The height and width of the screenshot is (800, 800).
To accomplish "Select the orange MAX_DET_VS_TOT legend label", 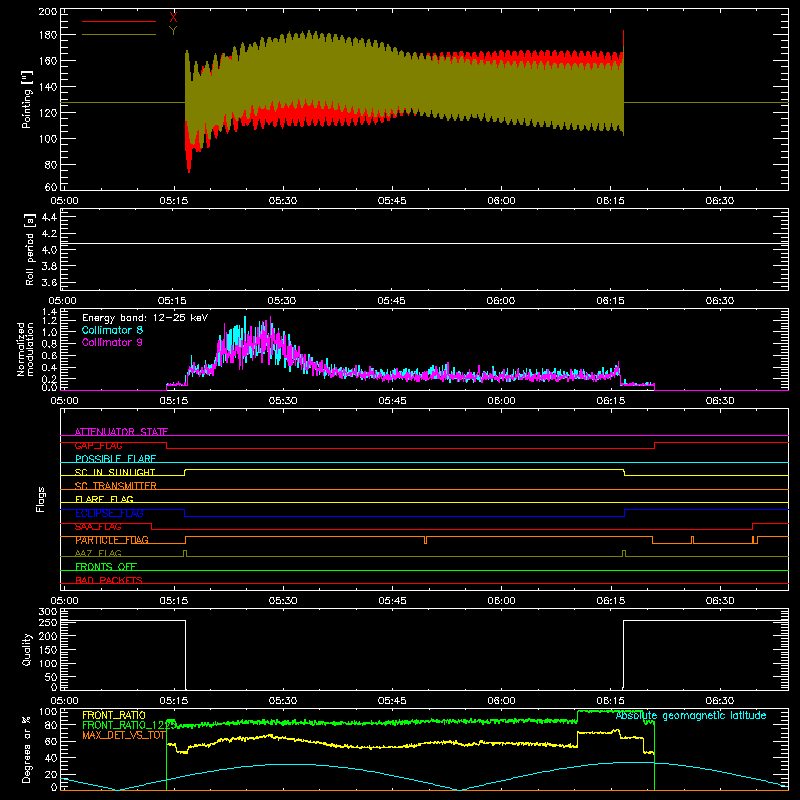I will click(x=124, y=735).
